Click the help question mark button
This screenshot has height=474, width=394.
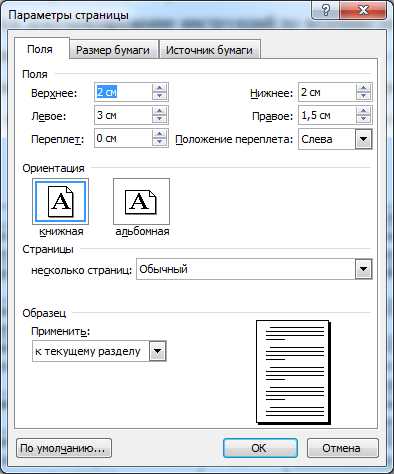326,11
